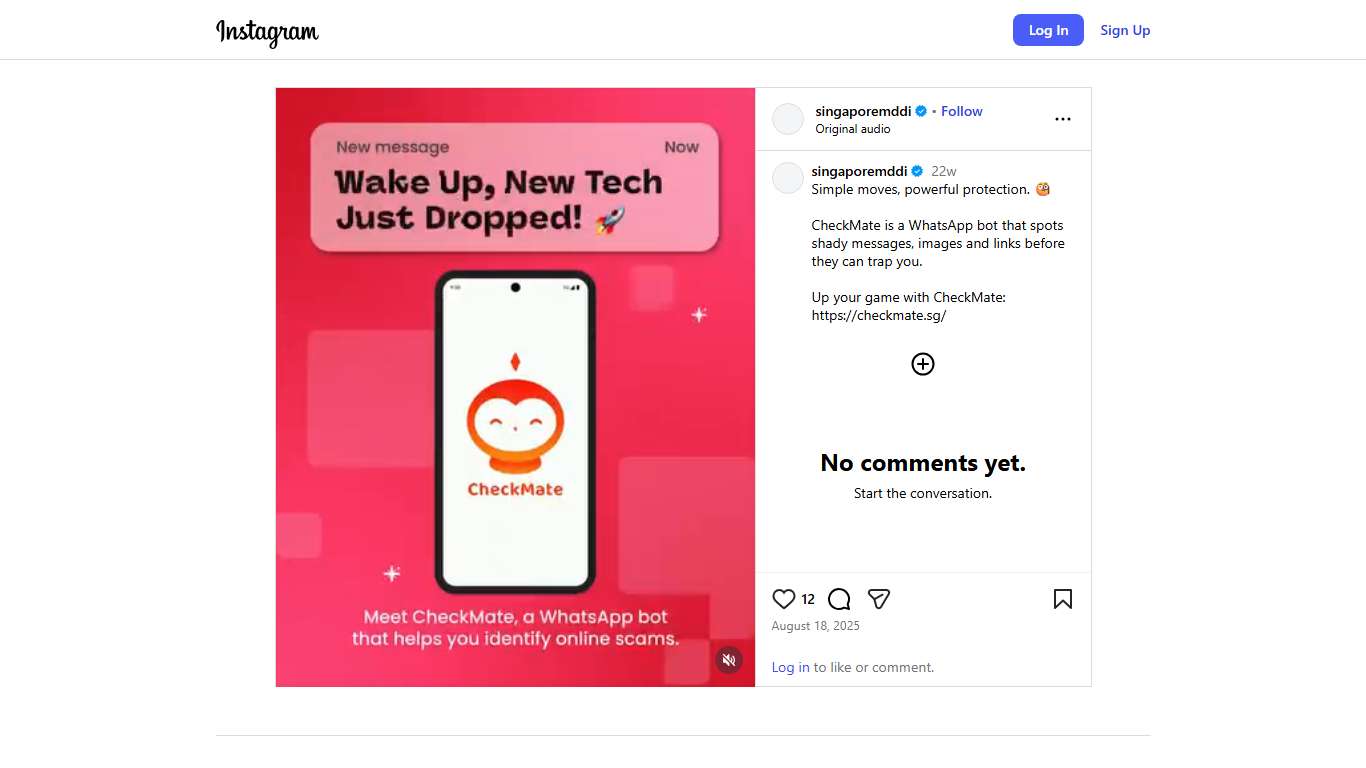Unmute the video audio
The image size is (1366, 768).
729,660
